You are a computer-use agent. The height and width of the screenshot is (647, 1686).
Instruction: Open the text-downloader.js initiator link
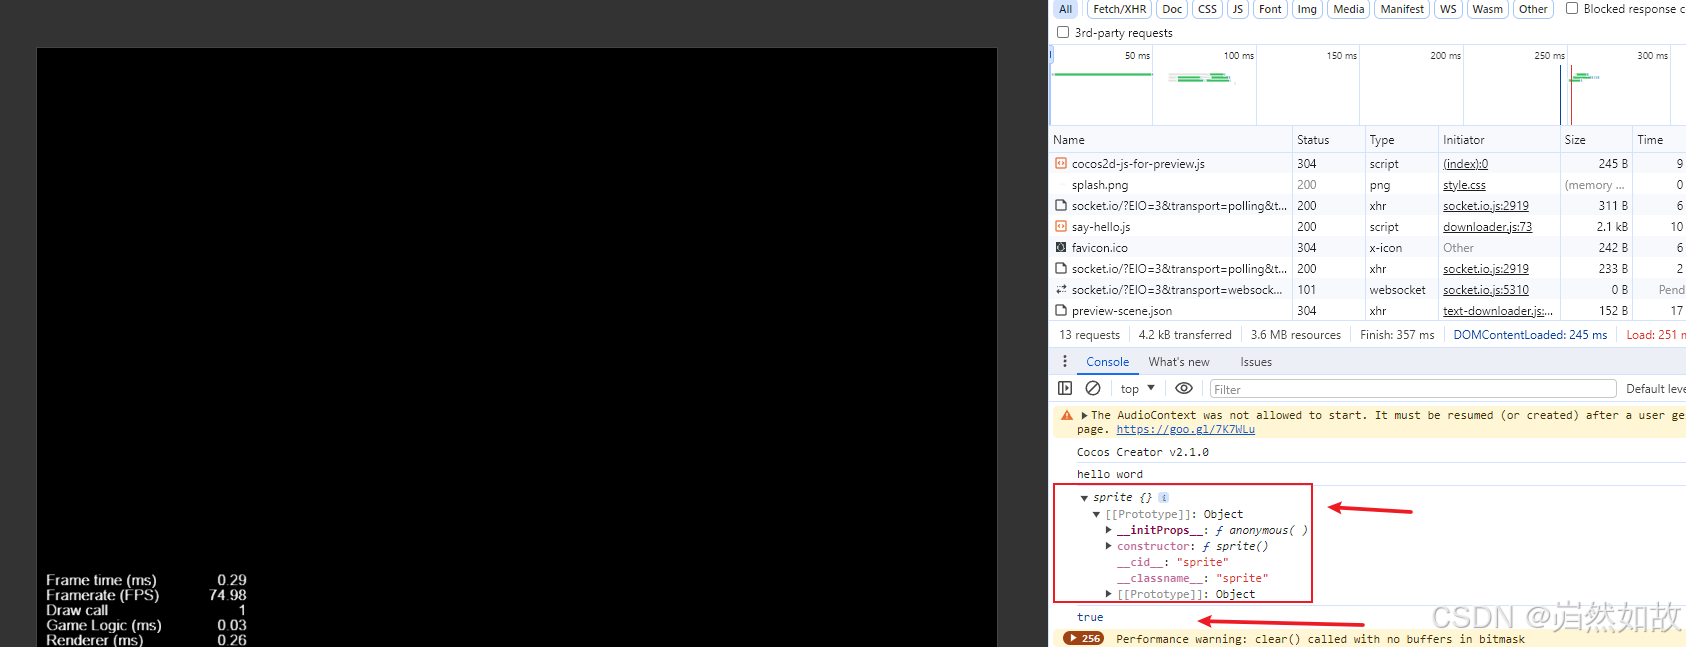[x=1498, y=311]
